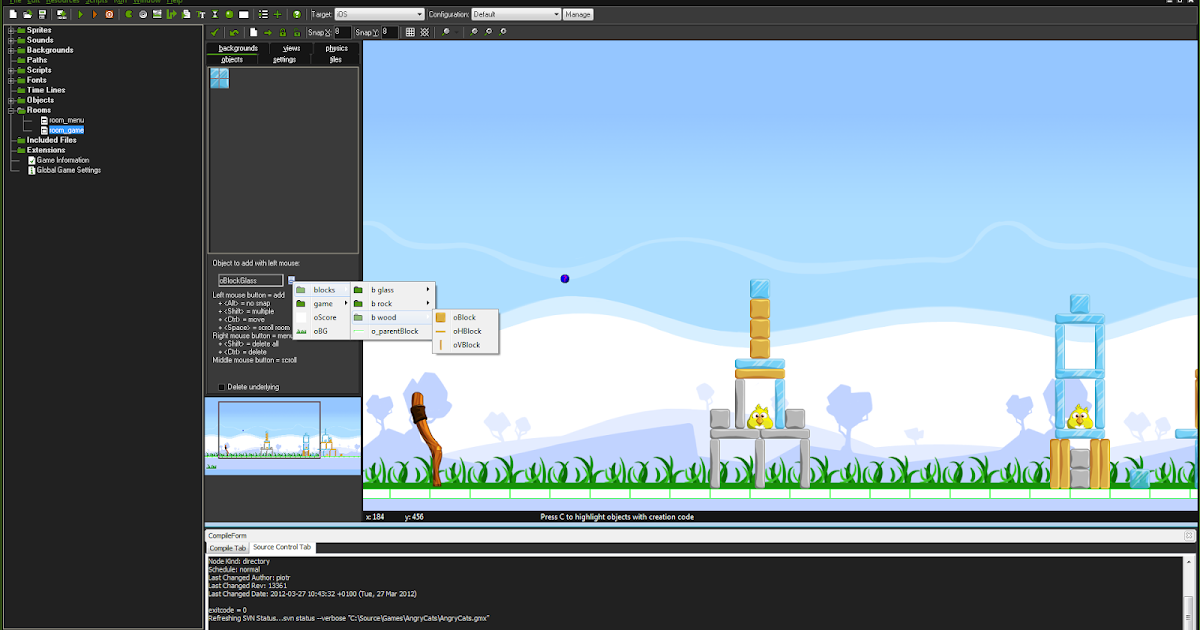
Task: Open the b glass submenu
Action: point(393,289)
